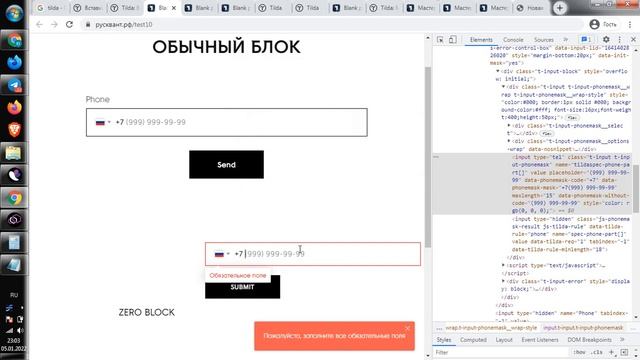This screenshot has height=360, width=640.
Task: Open the Guest profile button
Action: [x=603, y=24]
